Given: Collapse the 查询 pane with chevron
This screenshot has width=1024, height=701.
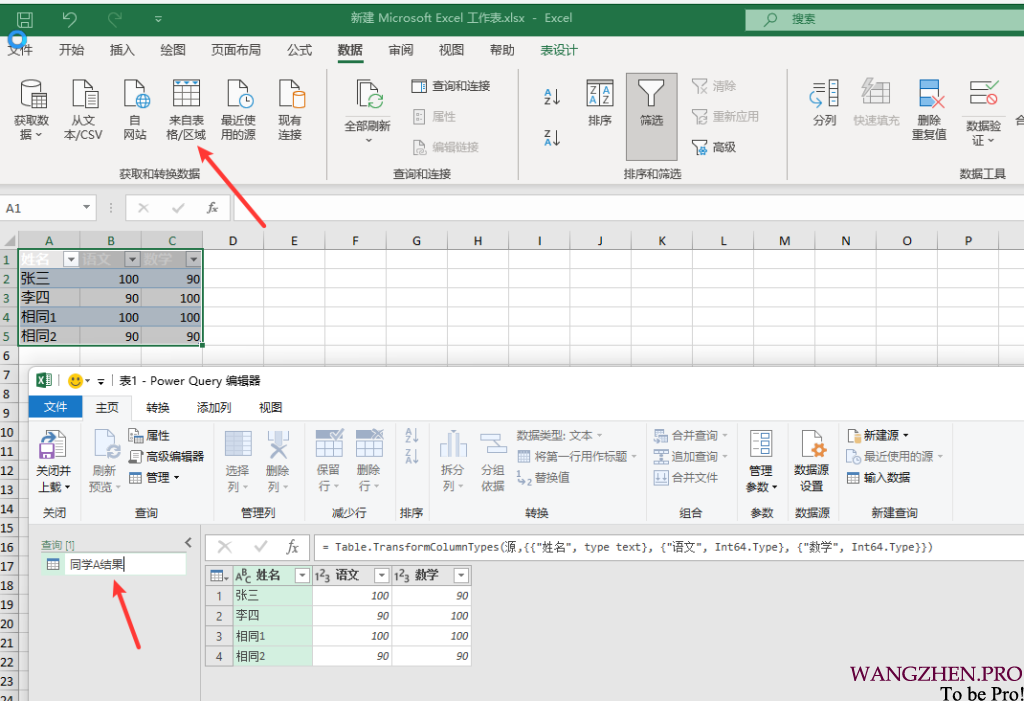Looking at the screenshot, I should [188, 542].
